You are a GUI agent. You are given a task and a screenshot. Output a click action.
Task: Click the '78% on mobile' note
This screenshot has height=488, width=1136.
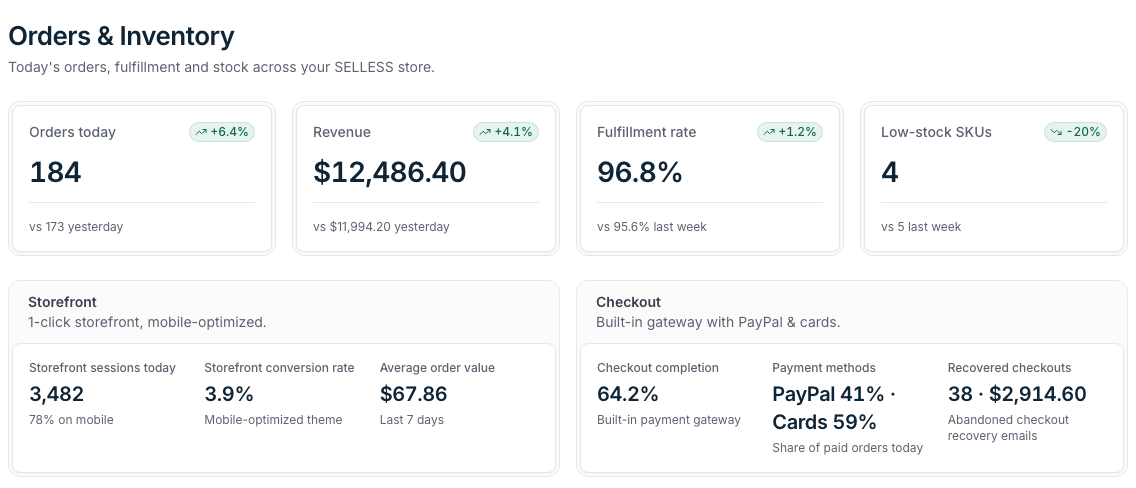pyautogui.click(x=71, y=420)
